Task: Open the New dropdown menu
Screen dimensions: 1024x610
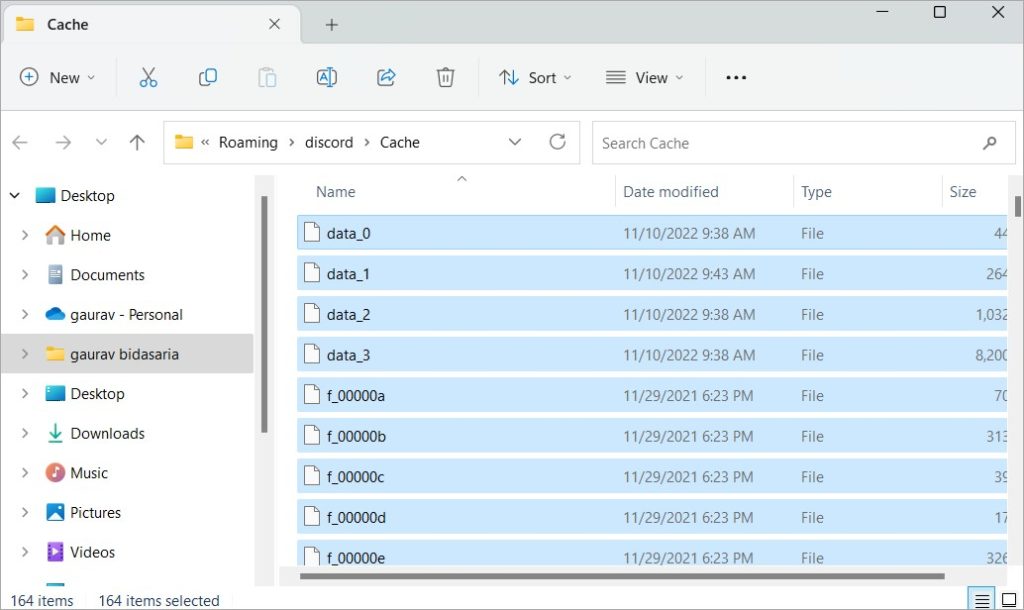Action: [x=57, y=78]
